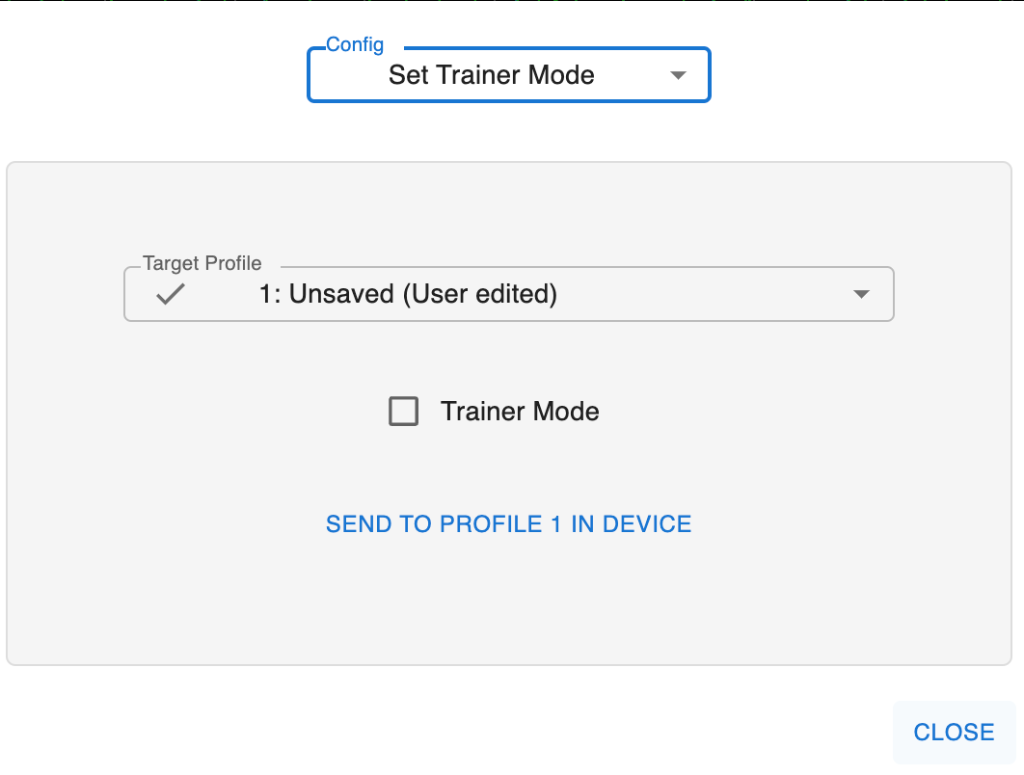Click the word "Mode" beside the checkbox

[567, 412]
